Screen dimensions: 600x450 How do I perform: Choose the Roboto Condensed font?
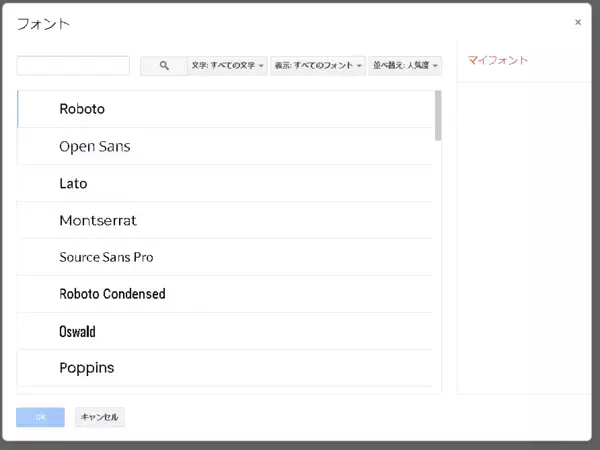[112, 294]
